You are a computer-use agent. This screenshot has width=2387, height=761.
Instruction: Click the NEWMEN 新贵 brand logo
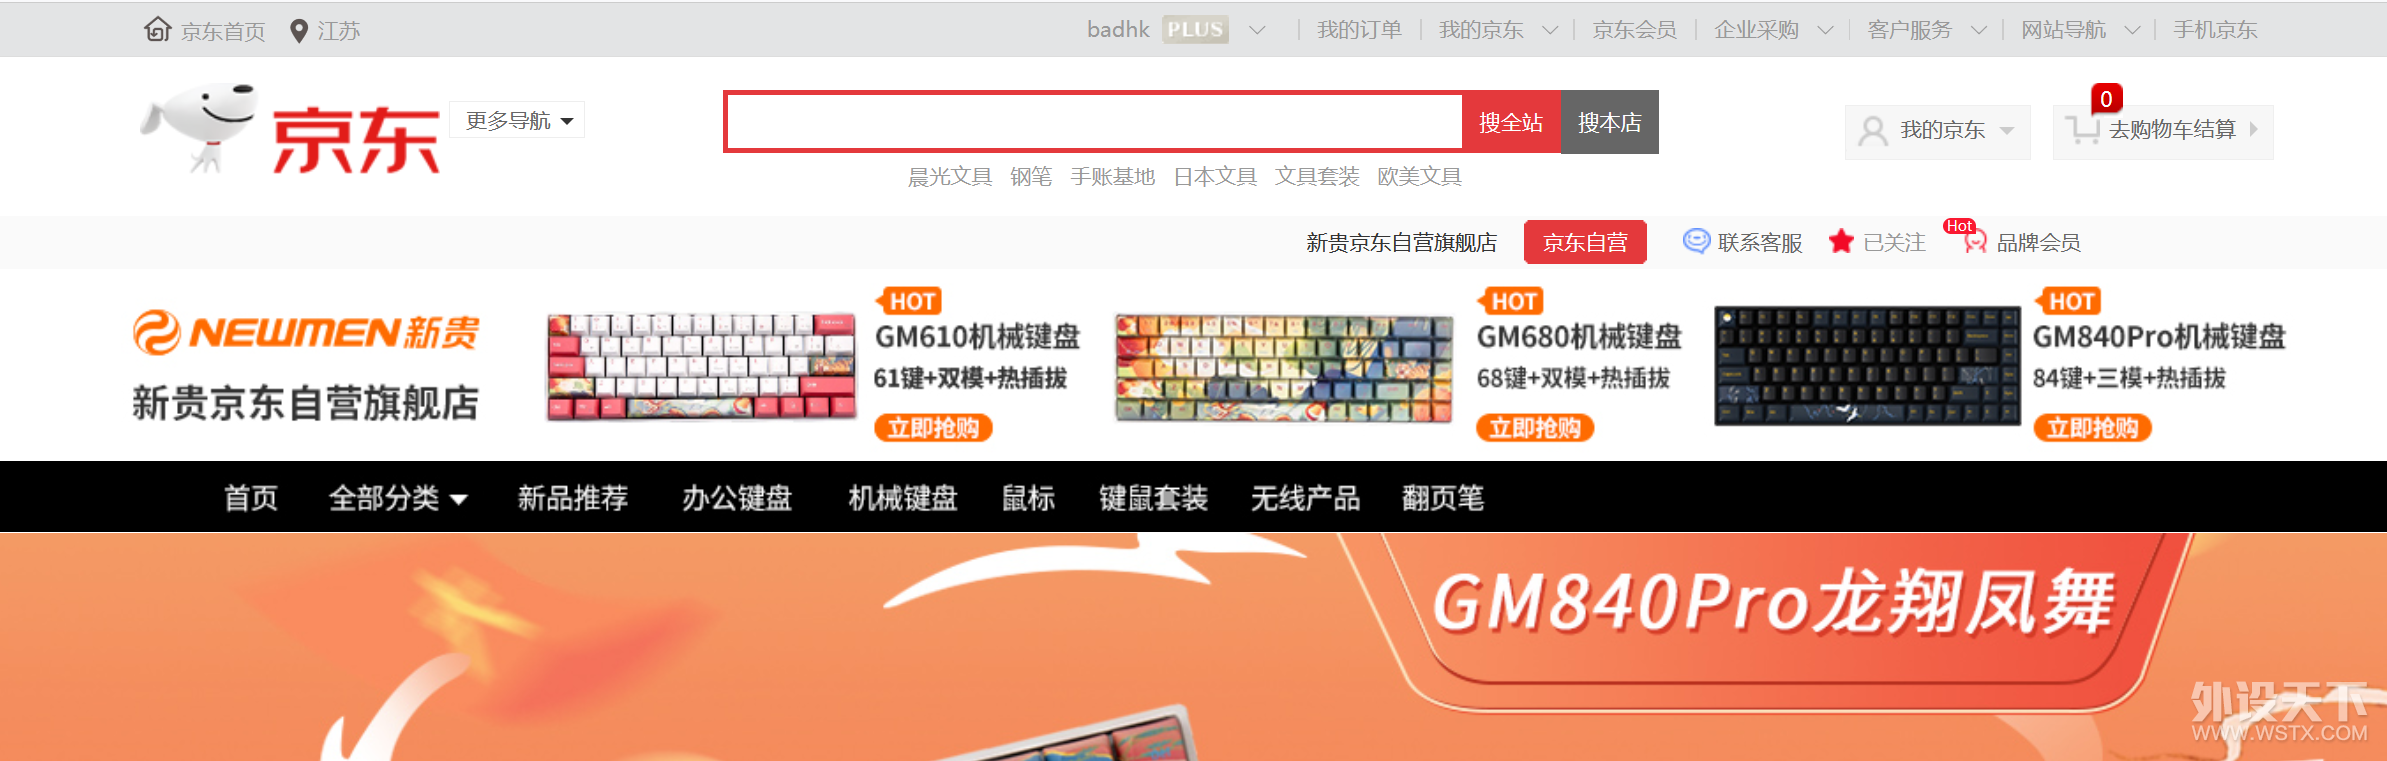tap(306, 333)
